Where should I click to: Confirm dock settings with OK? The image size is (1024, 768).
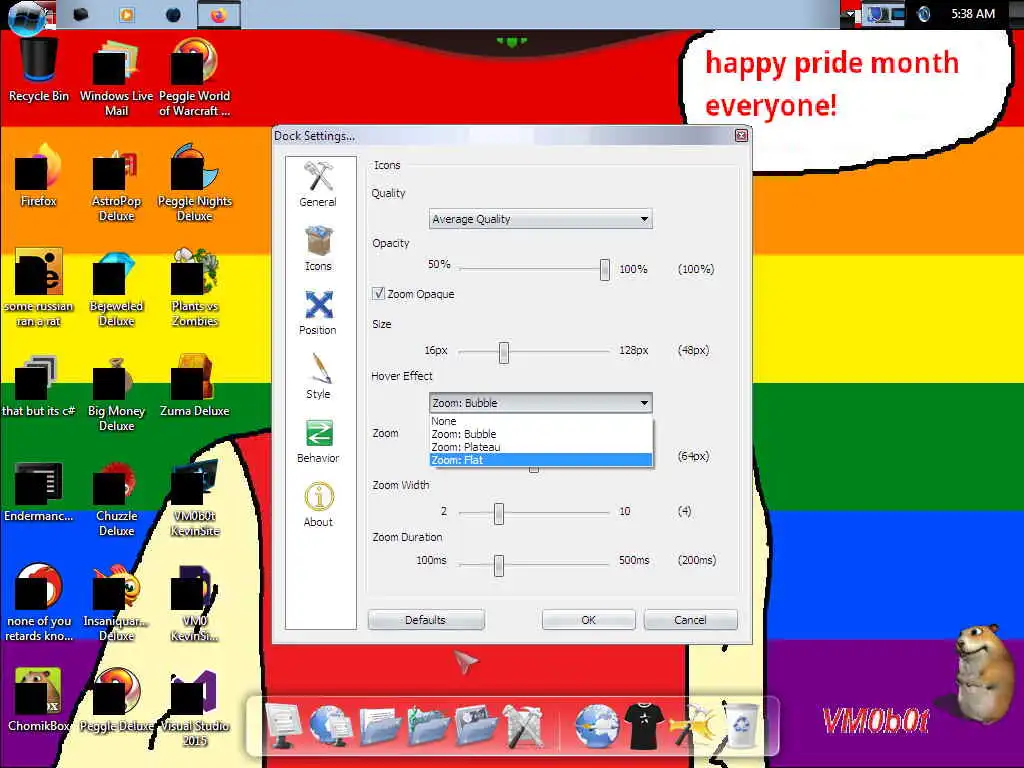click(x=588, y=620)
